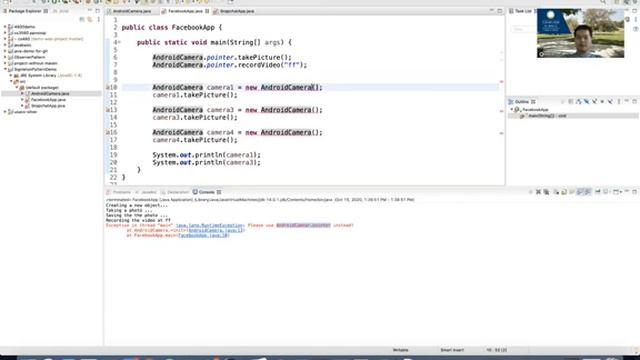The width and height of the screenshot is (640, 360).
Task: Expand SnapchatApp.java tree arrow
Action: tap(22, 106)
